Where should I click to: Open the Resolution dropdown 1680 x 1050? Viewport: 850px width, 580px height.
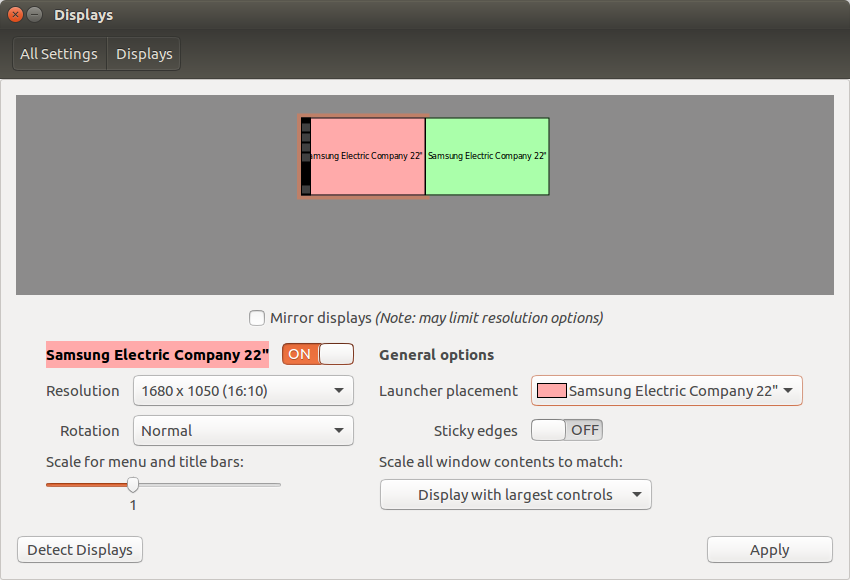pyautogui.click(x=243, y=391)
